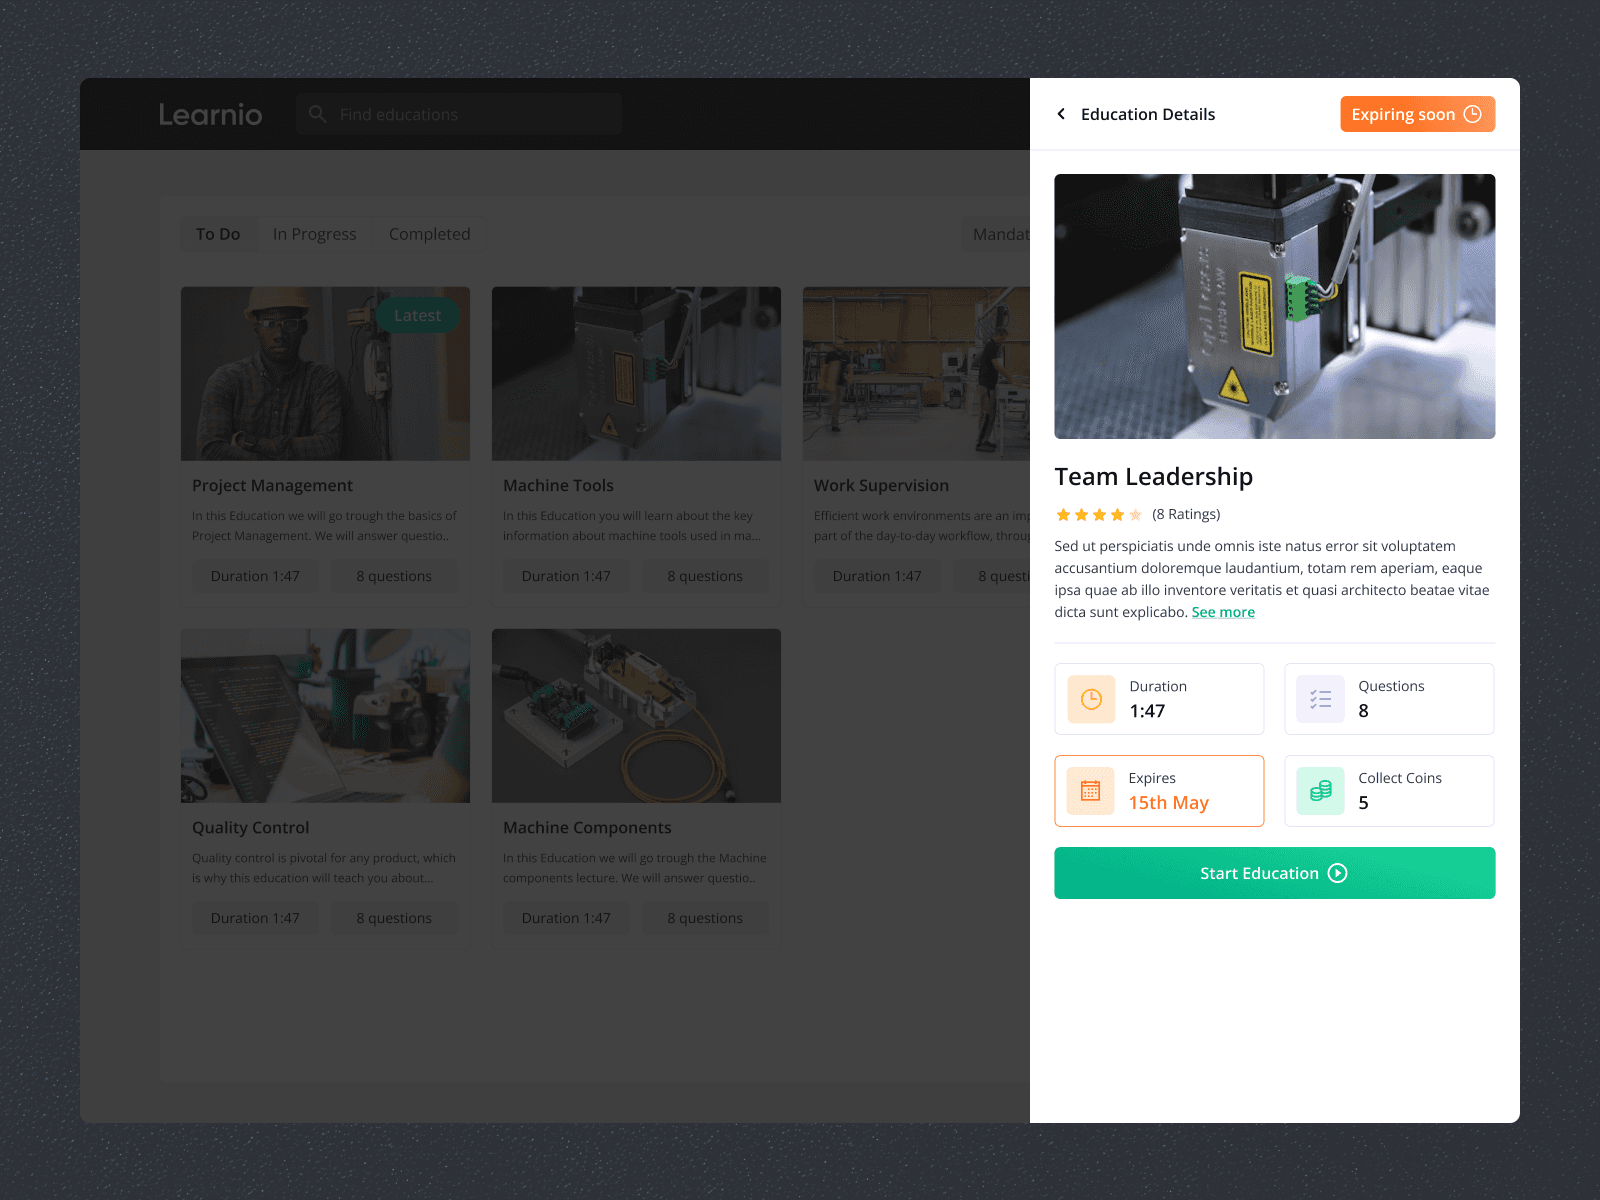Click the Collect Coins stack icon
1600x1200 pixels.
coord(1320,791)
